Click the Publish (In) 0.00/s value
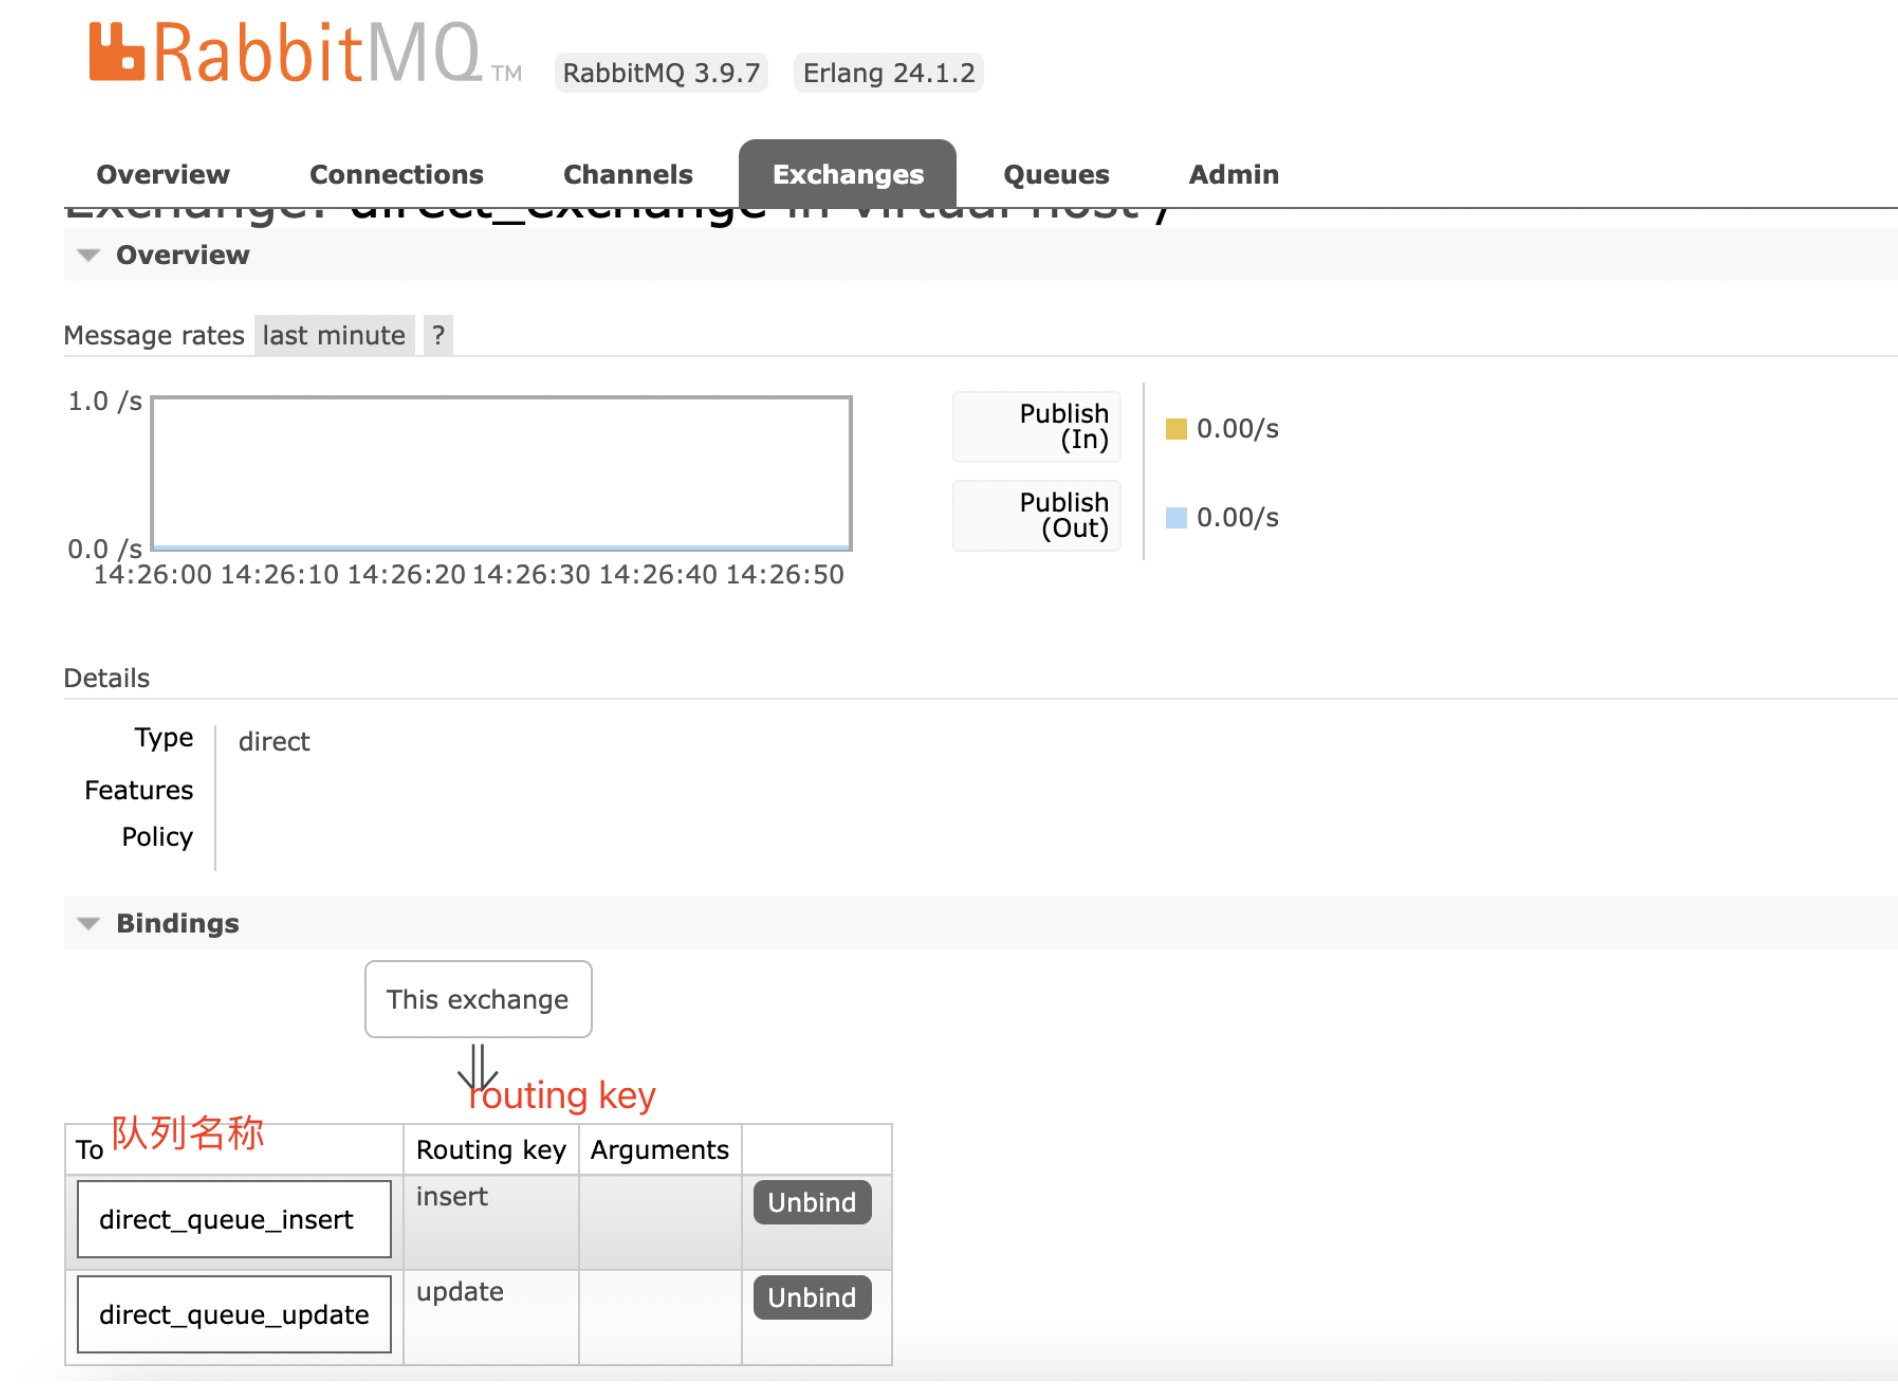Image resolution: width=1898 pixels, height=1398 pixels. click(x=1237, y=429)
